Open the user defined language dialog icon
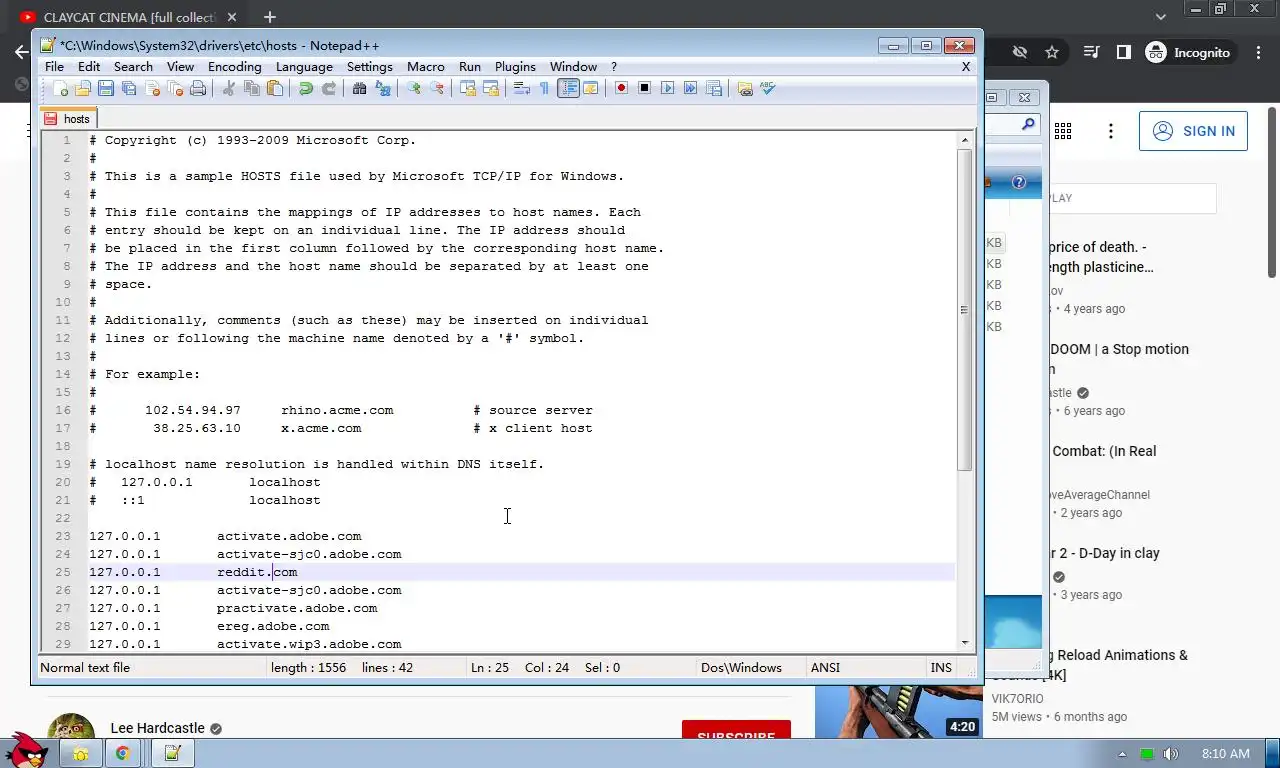 click(x=590, y=88)
